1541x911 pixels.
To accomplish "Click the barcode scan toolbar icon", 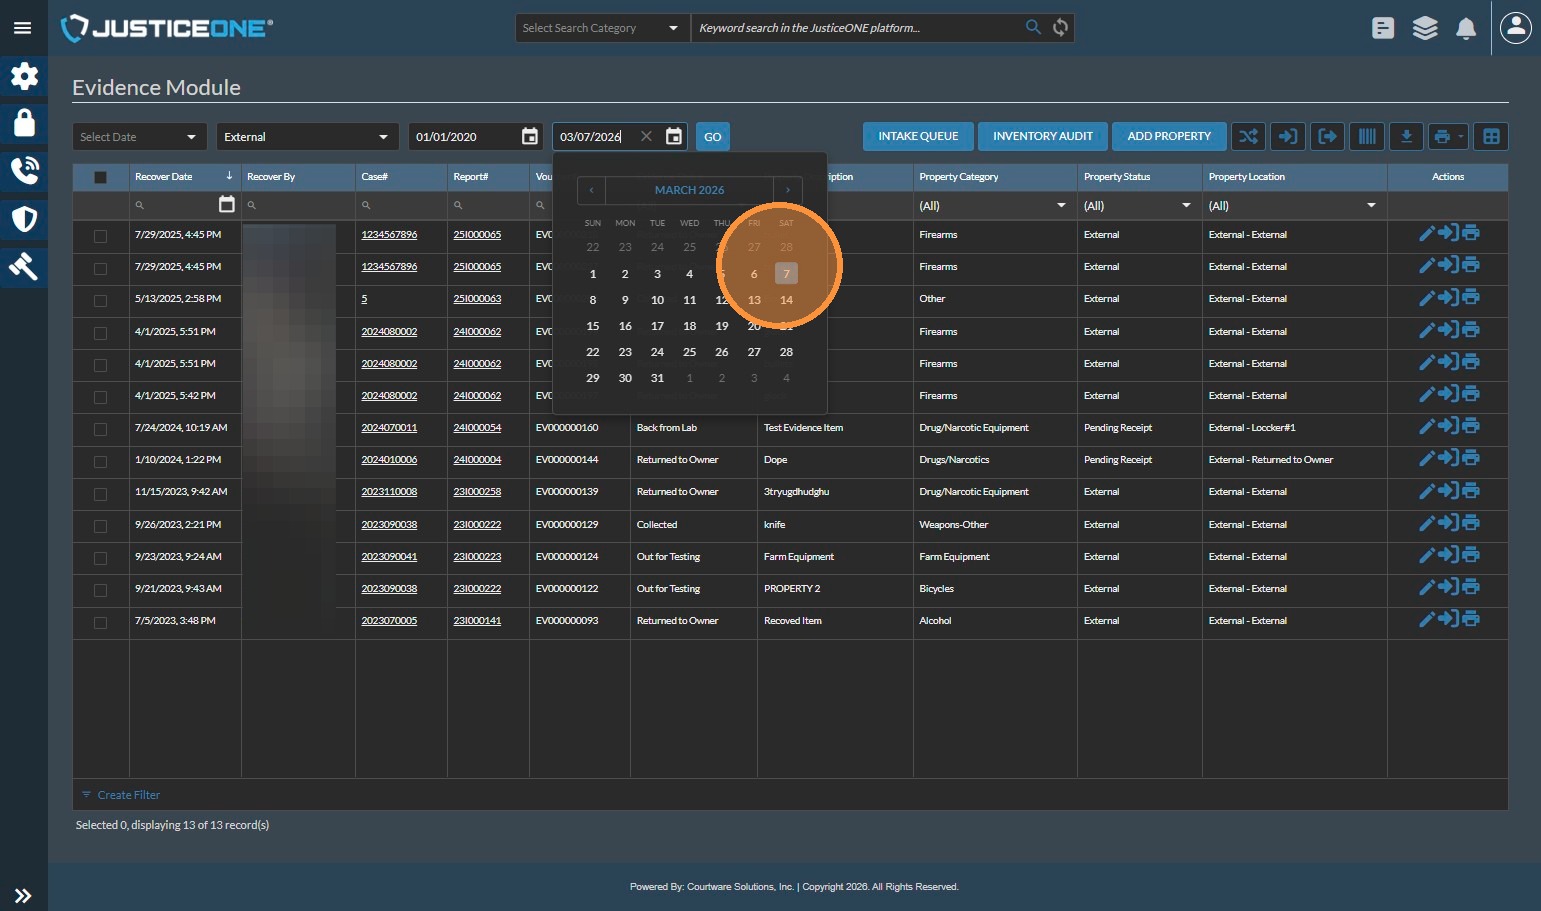I will click(1366, 137).
